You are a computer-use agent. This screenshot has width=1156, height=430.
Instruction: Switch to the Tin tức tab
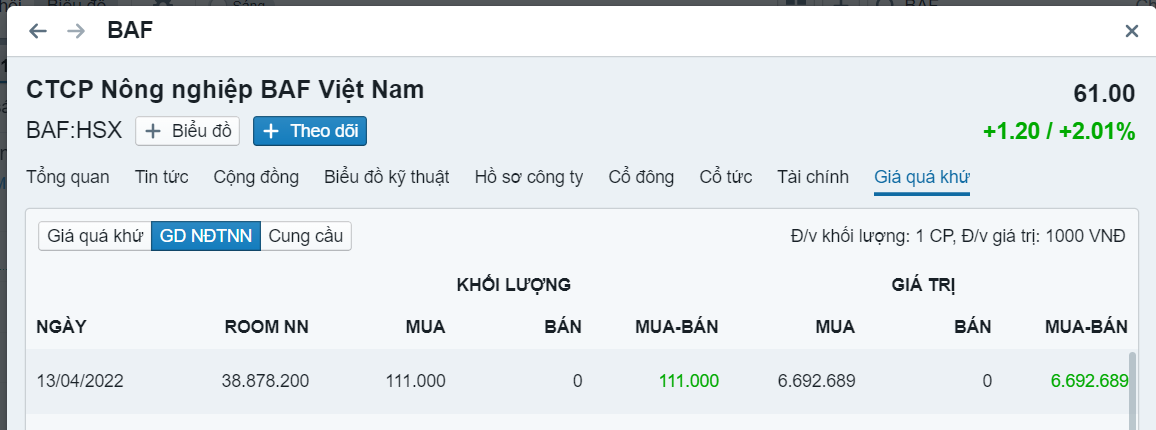point(161,177)
